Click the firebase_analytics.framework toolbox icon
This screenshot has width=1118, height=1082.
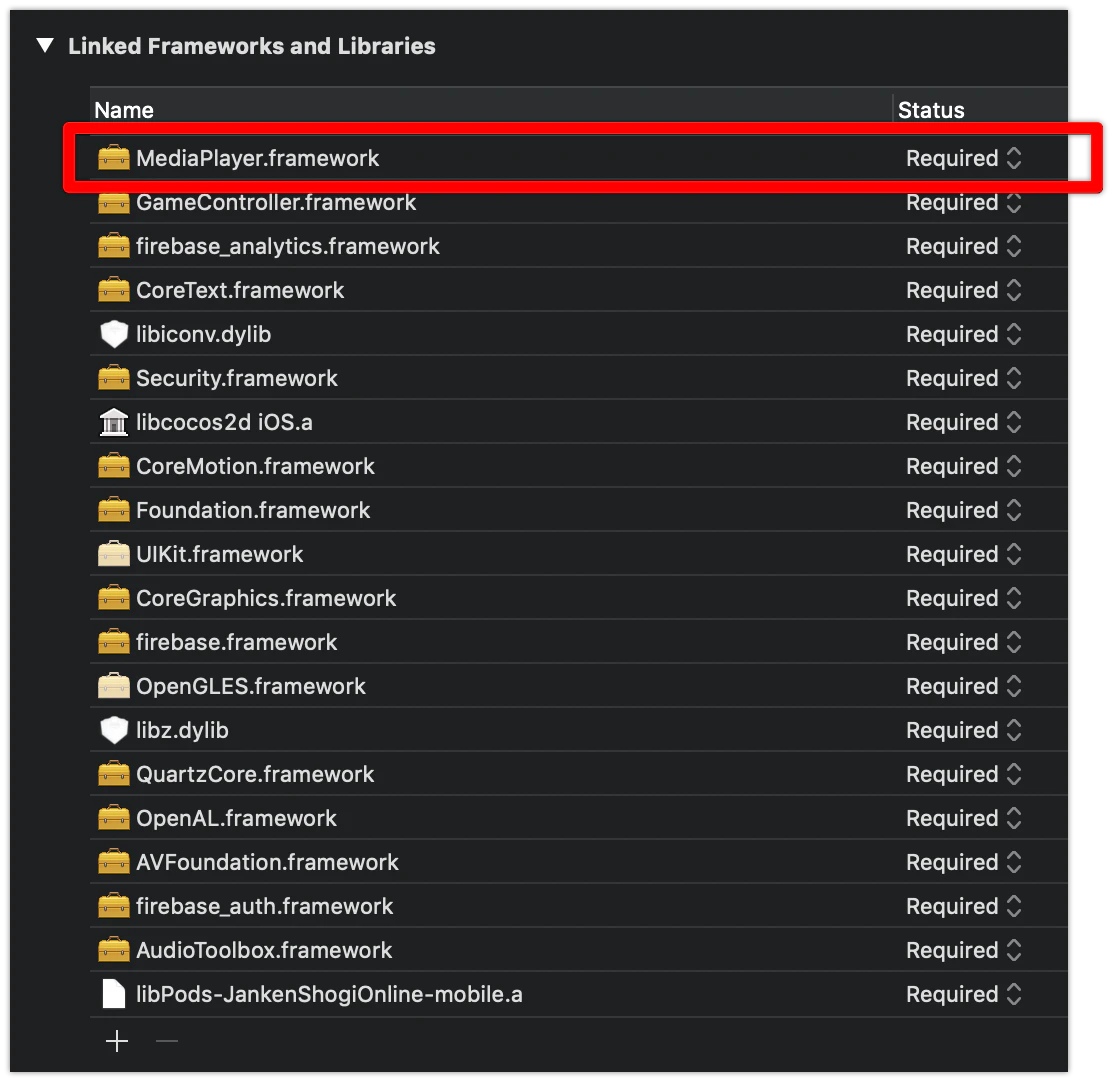point(113,247)
